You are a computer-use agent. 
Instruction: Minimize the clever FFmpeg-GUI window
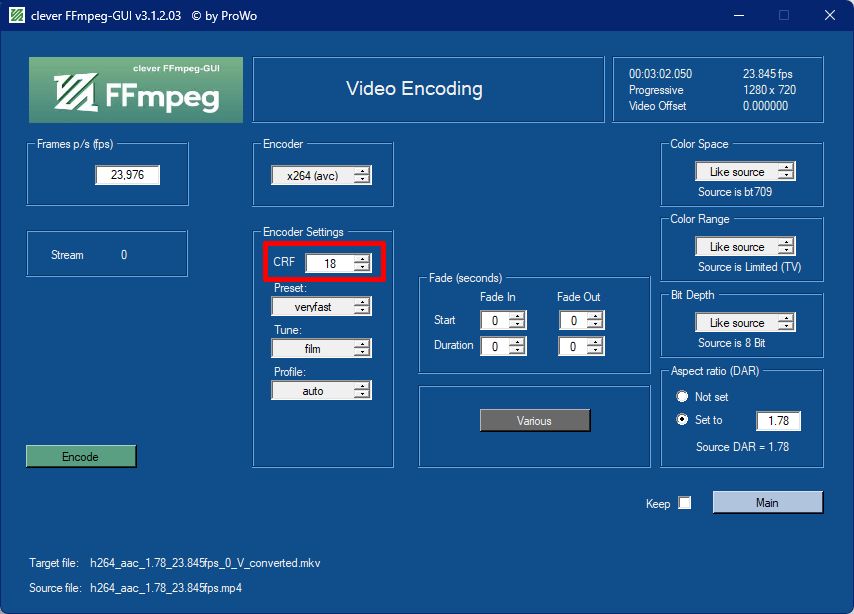(739, 15)
